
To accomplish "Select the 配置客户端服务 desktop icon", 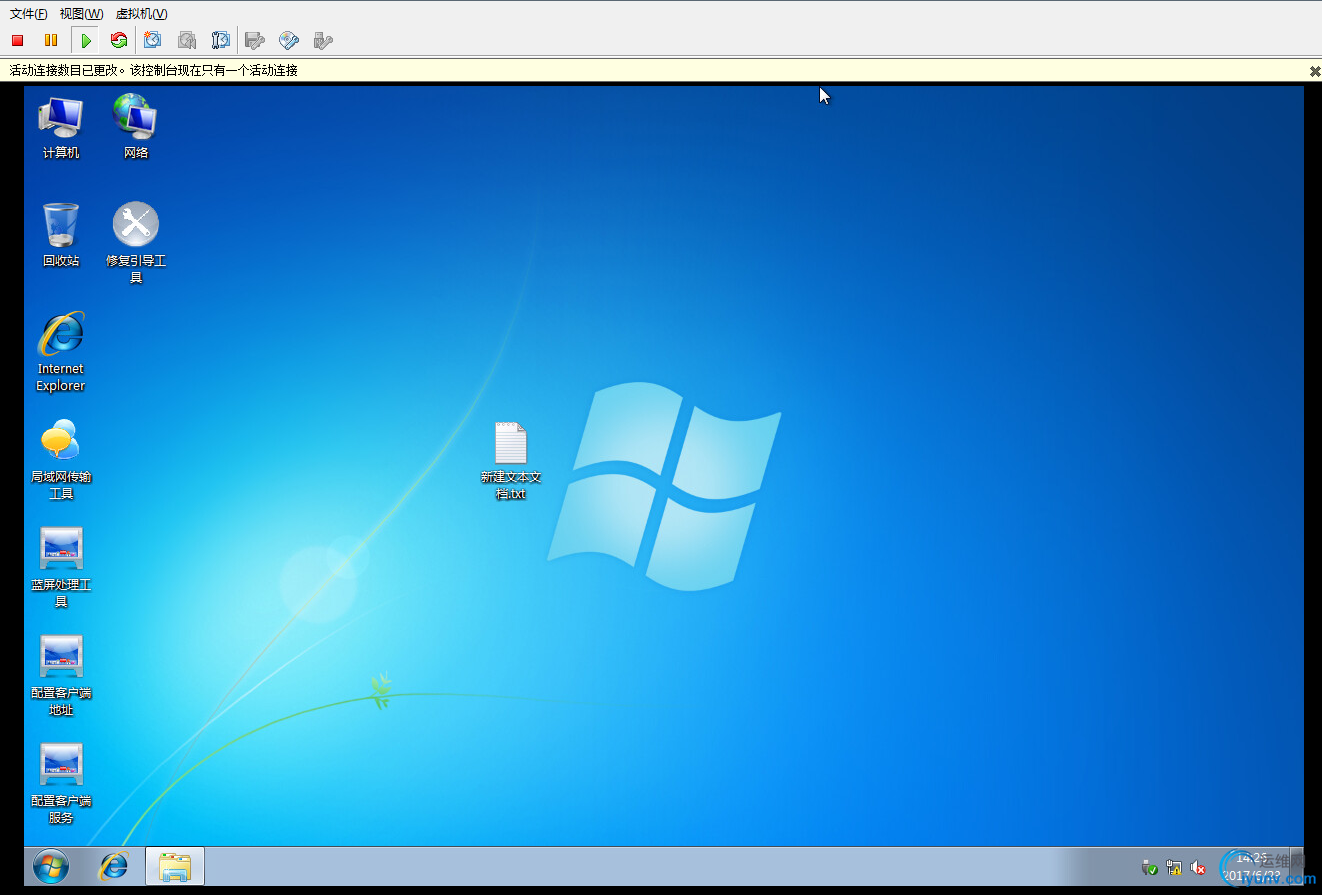I will click(61, 783).
